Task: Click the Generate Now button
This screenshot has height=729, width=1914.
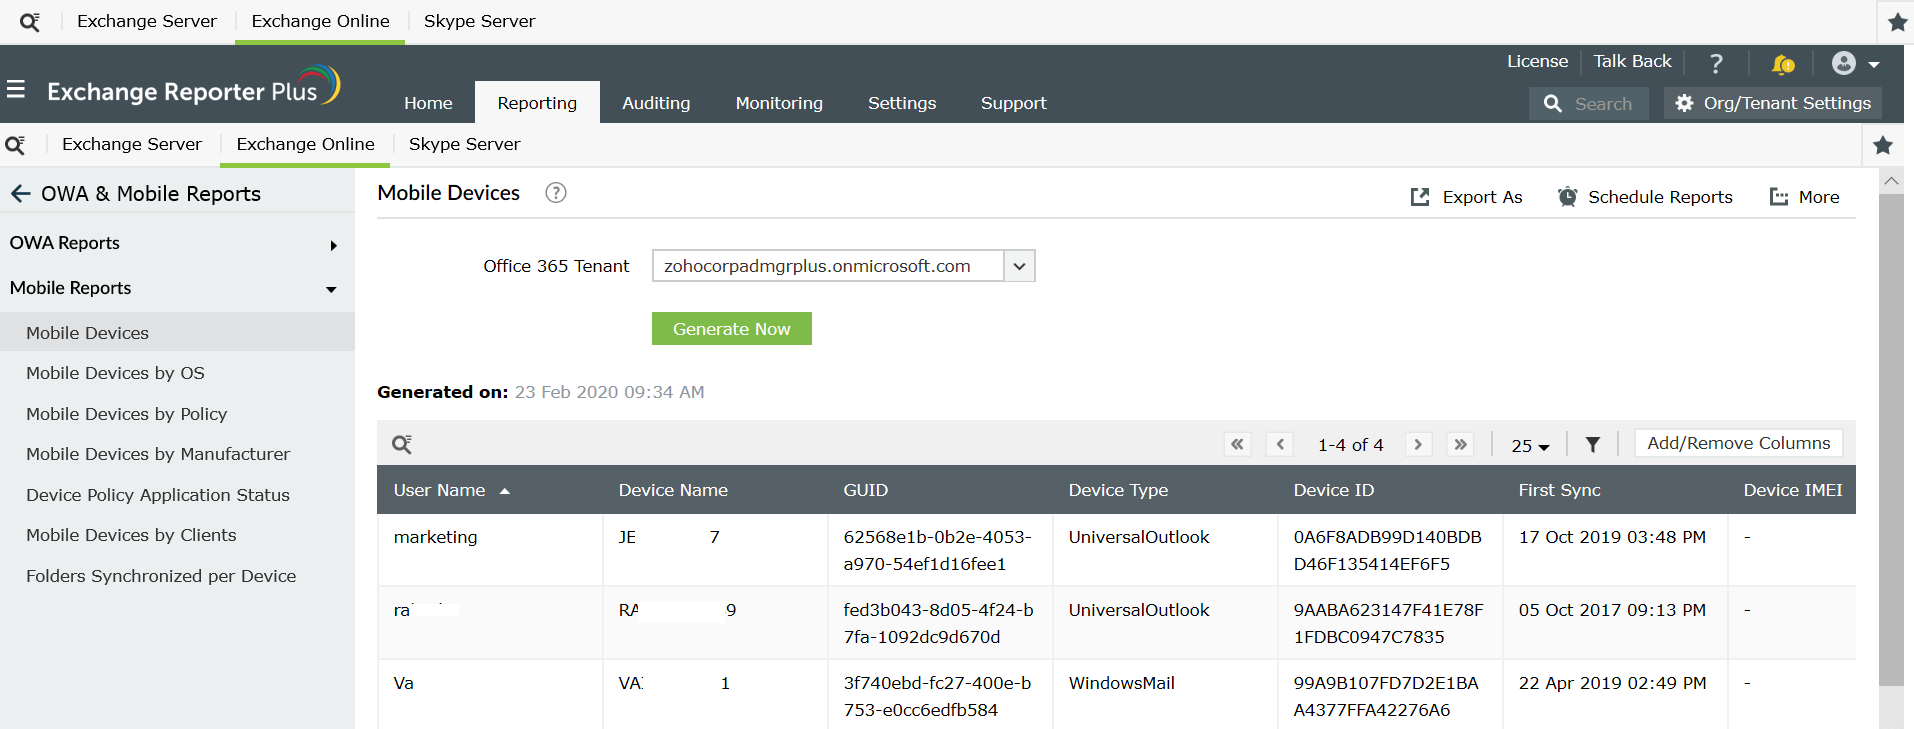Action: pos(731,329)
